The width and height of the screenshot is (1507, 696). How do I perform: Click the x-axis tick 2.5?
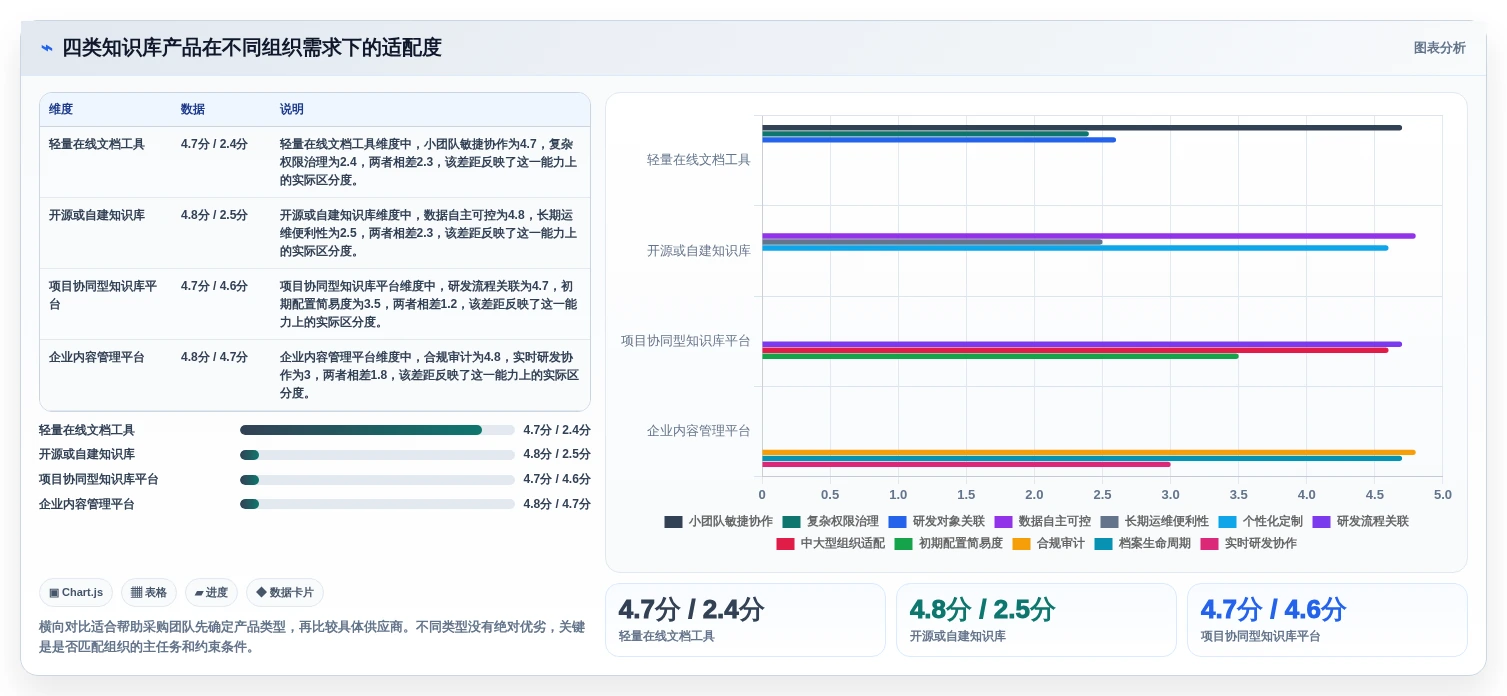point(1102,494)
